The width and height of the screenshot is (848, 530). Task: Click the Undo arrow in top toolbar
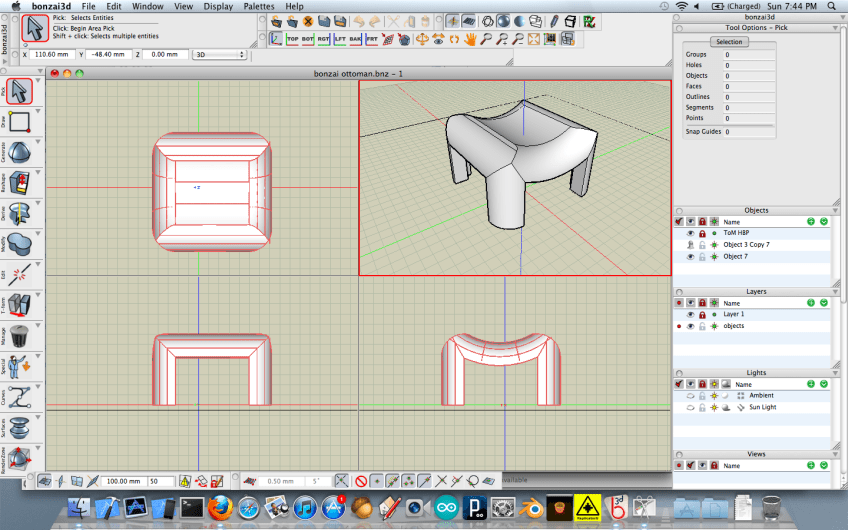(360, 20)
